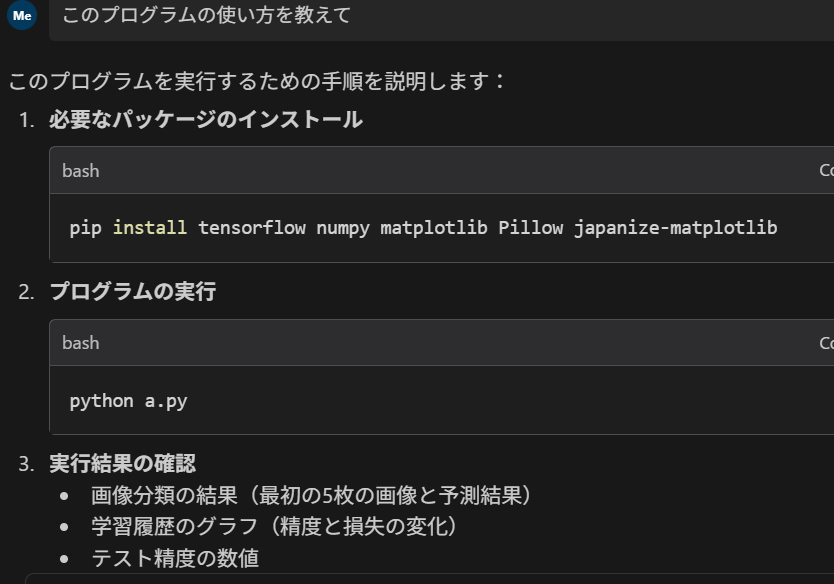Click the highlighted "install" keyword
The height and width of the screenshot is (584, 834).
[x=149, y=228]
